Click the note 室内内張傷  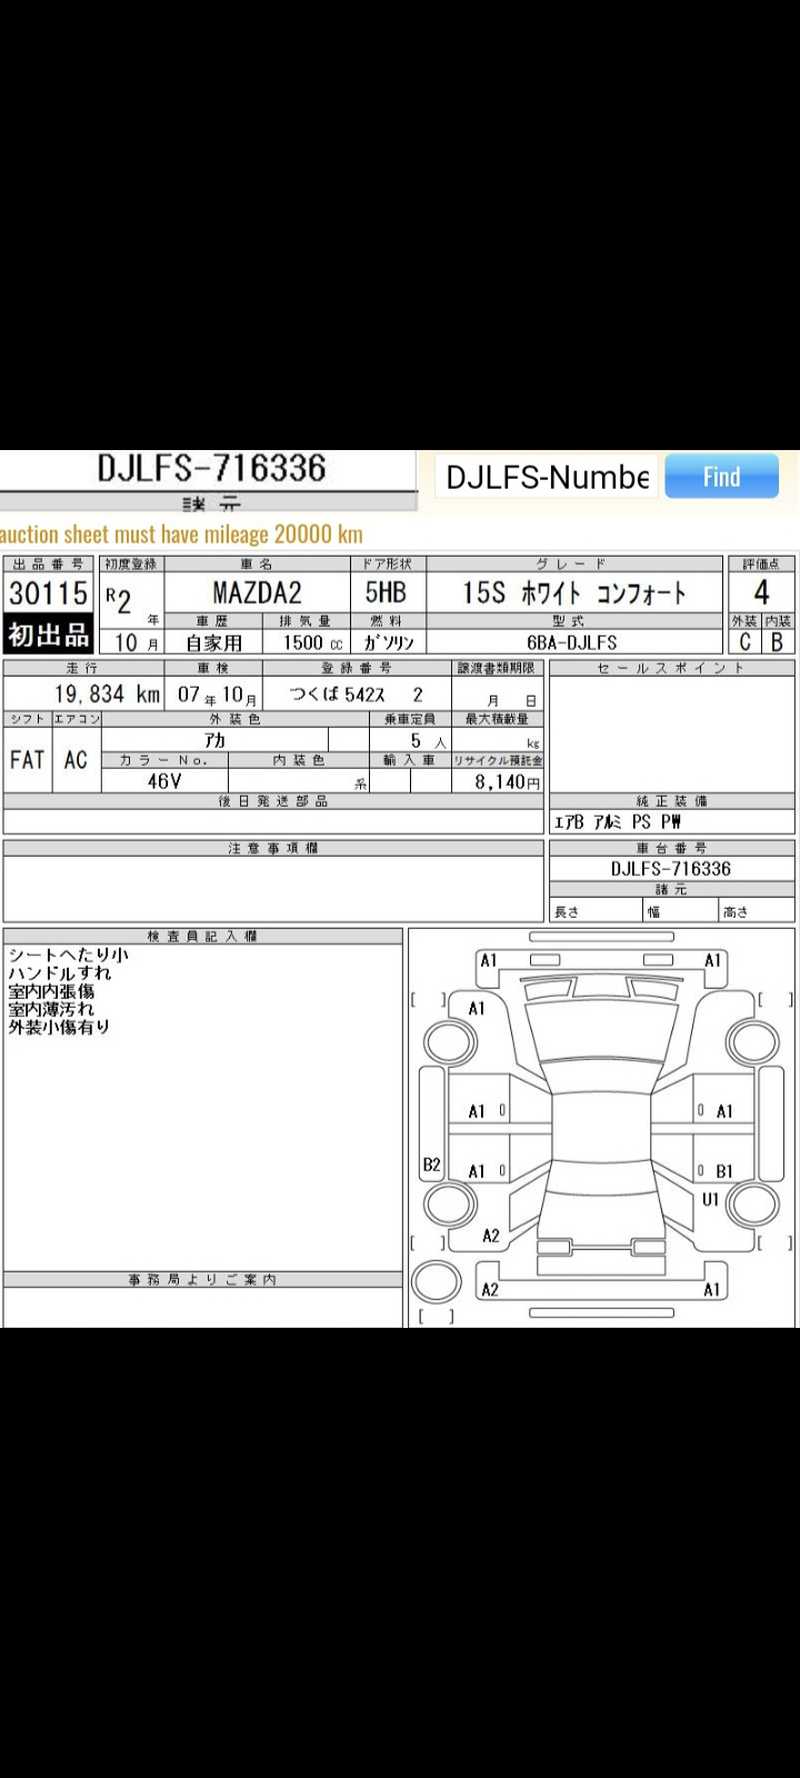pyautogui.click(x=51, y=991)
